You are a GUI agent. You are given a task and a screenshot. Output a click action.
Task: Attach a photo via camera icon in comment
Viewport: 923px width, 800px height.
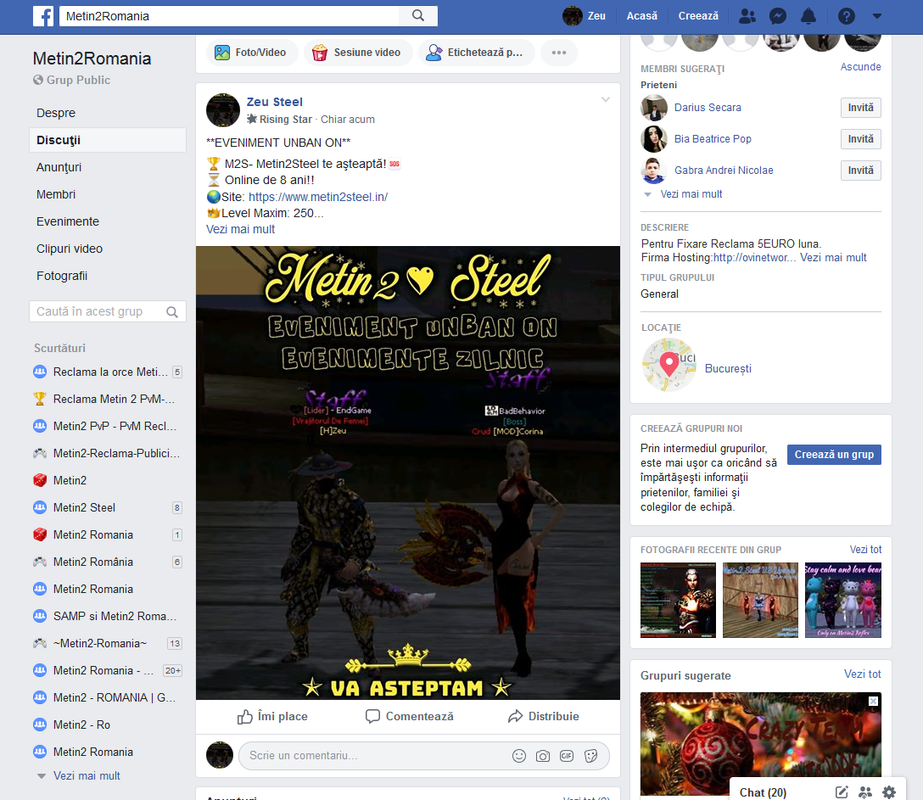(x=543, y=756)
